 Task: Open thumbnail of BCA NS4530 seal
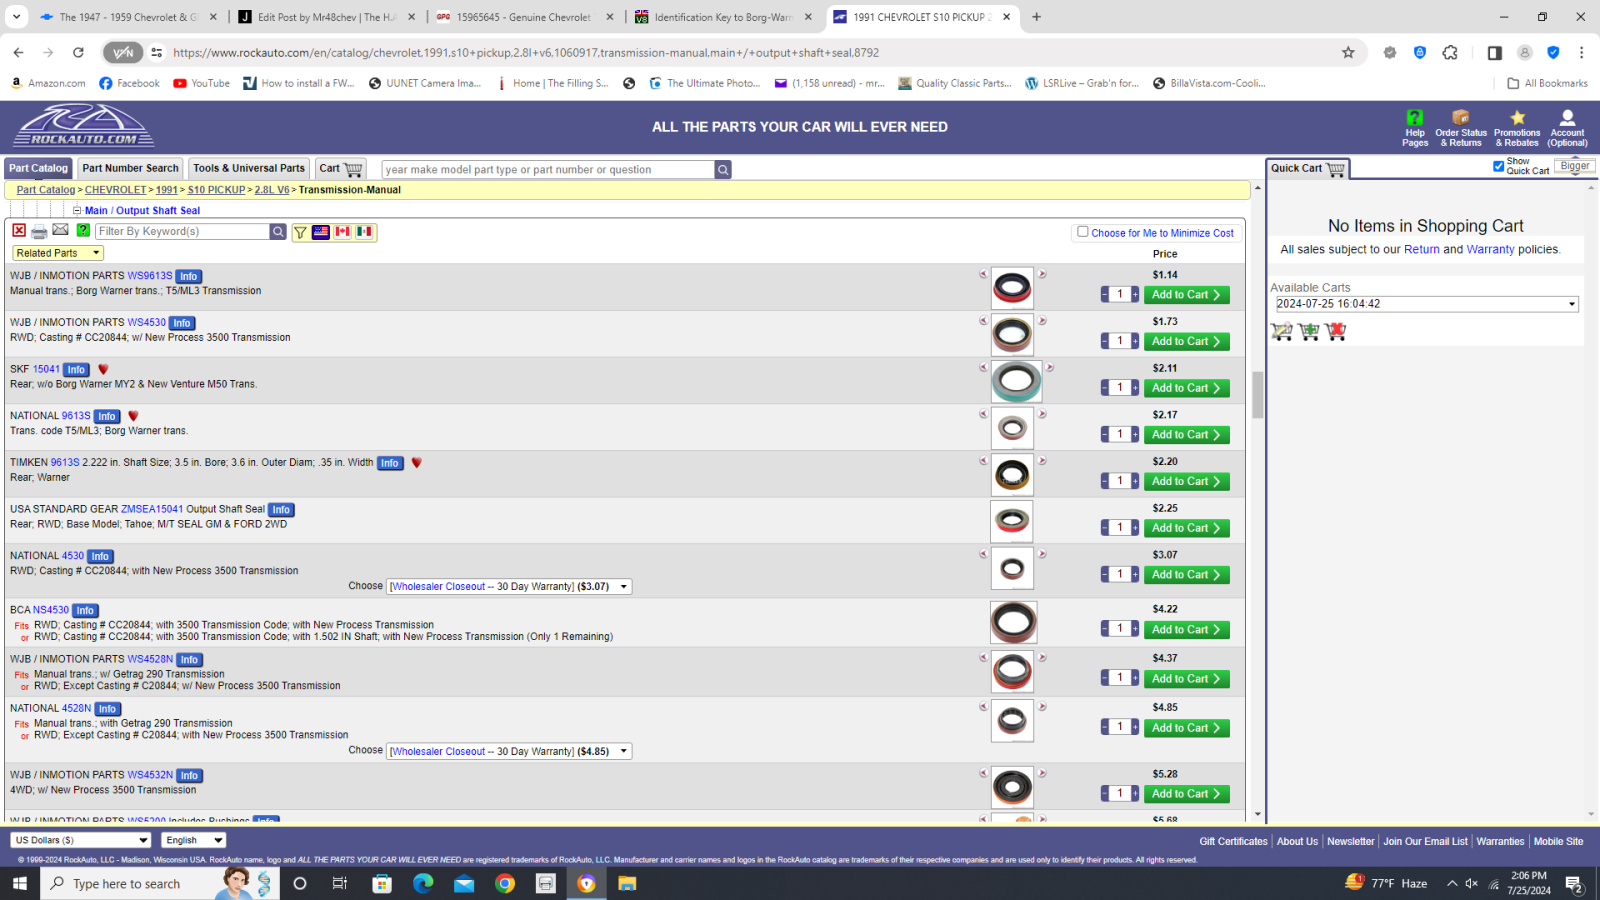pyautogui.click(x=1013, y=622)
